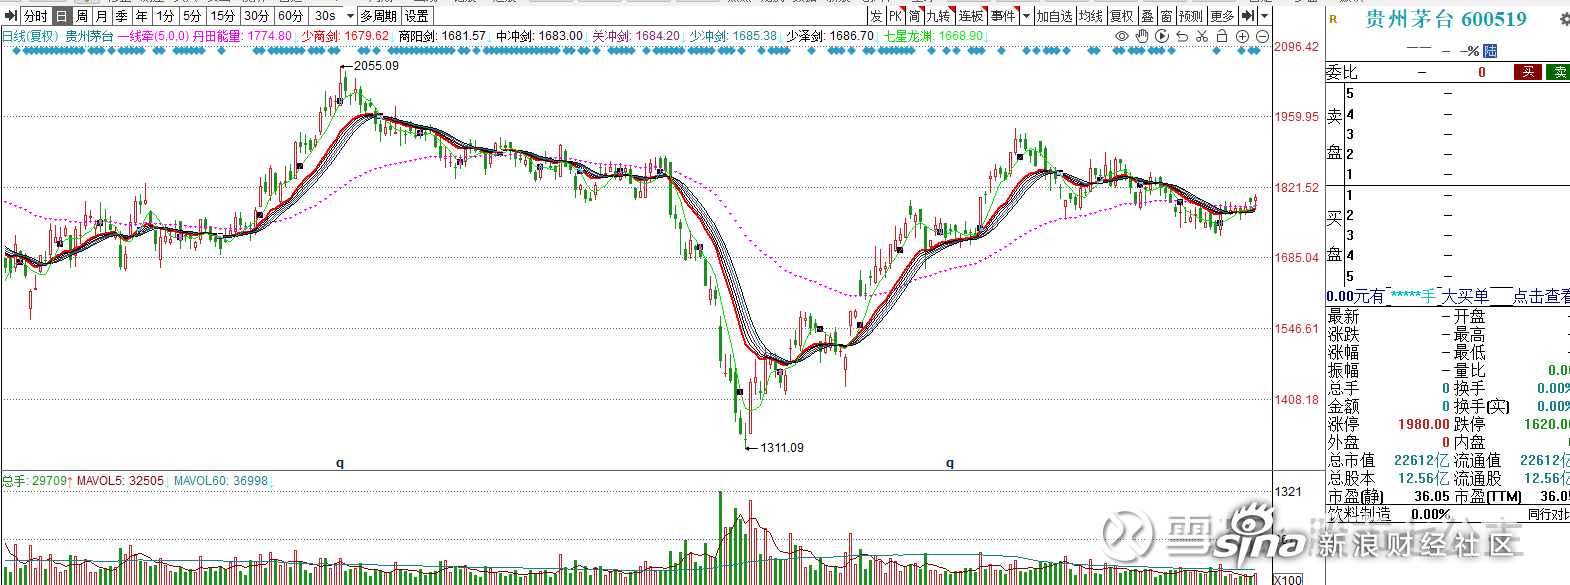
Task: Click the 简 toolbar button
Action: pyautogui.click(x=914, y=16)
